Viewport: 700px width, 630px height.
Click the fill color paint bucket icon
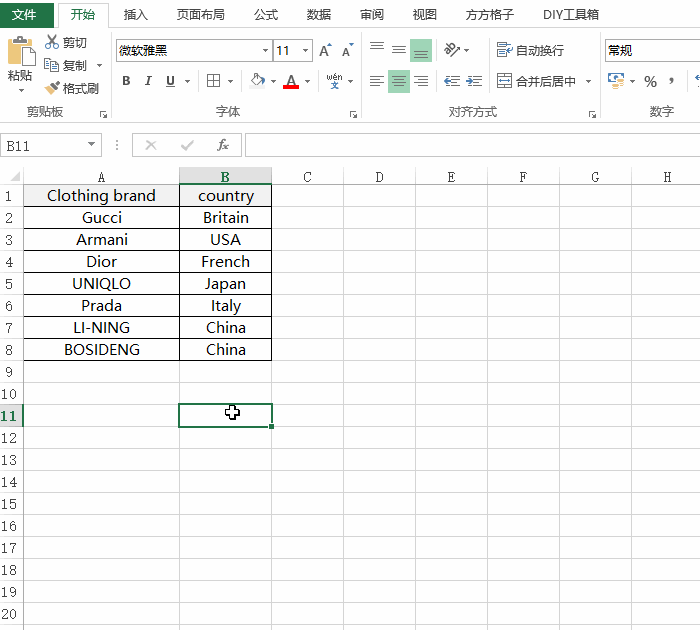tap(257, 81)
